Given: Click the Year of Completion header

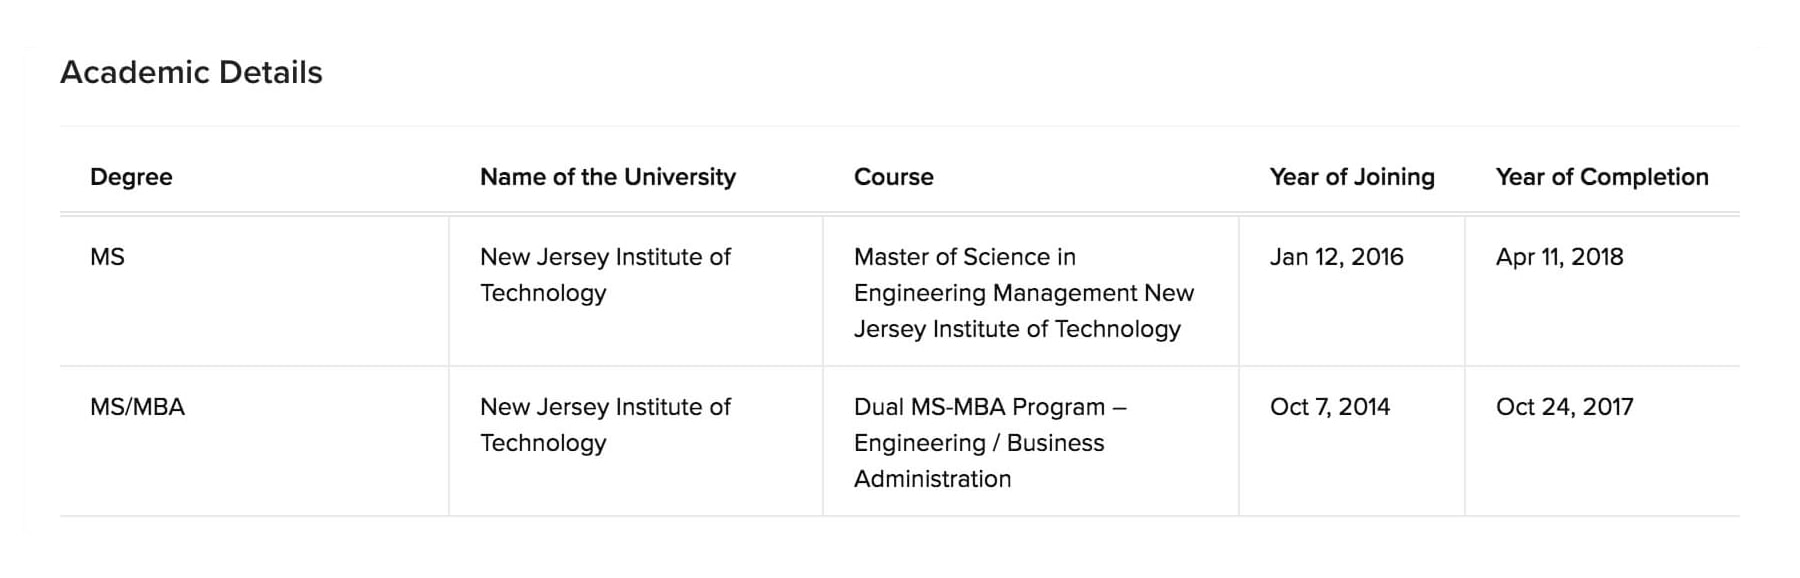Looking at the screenshot, I should (x=1602, y=177).
